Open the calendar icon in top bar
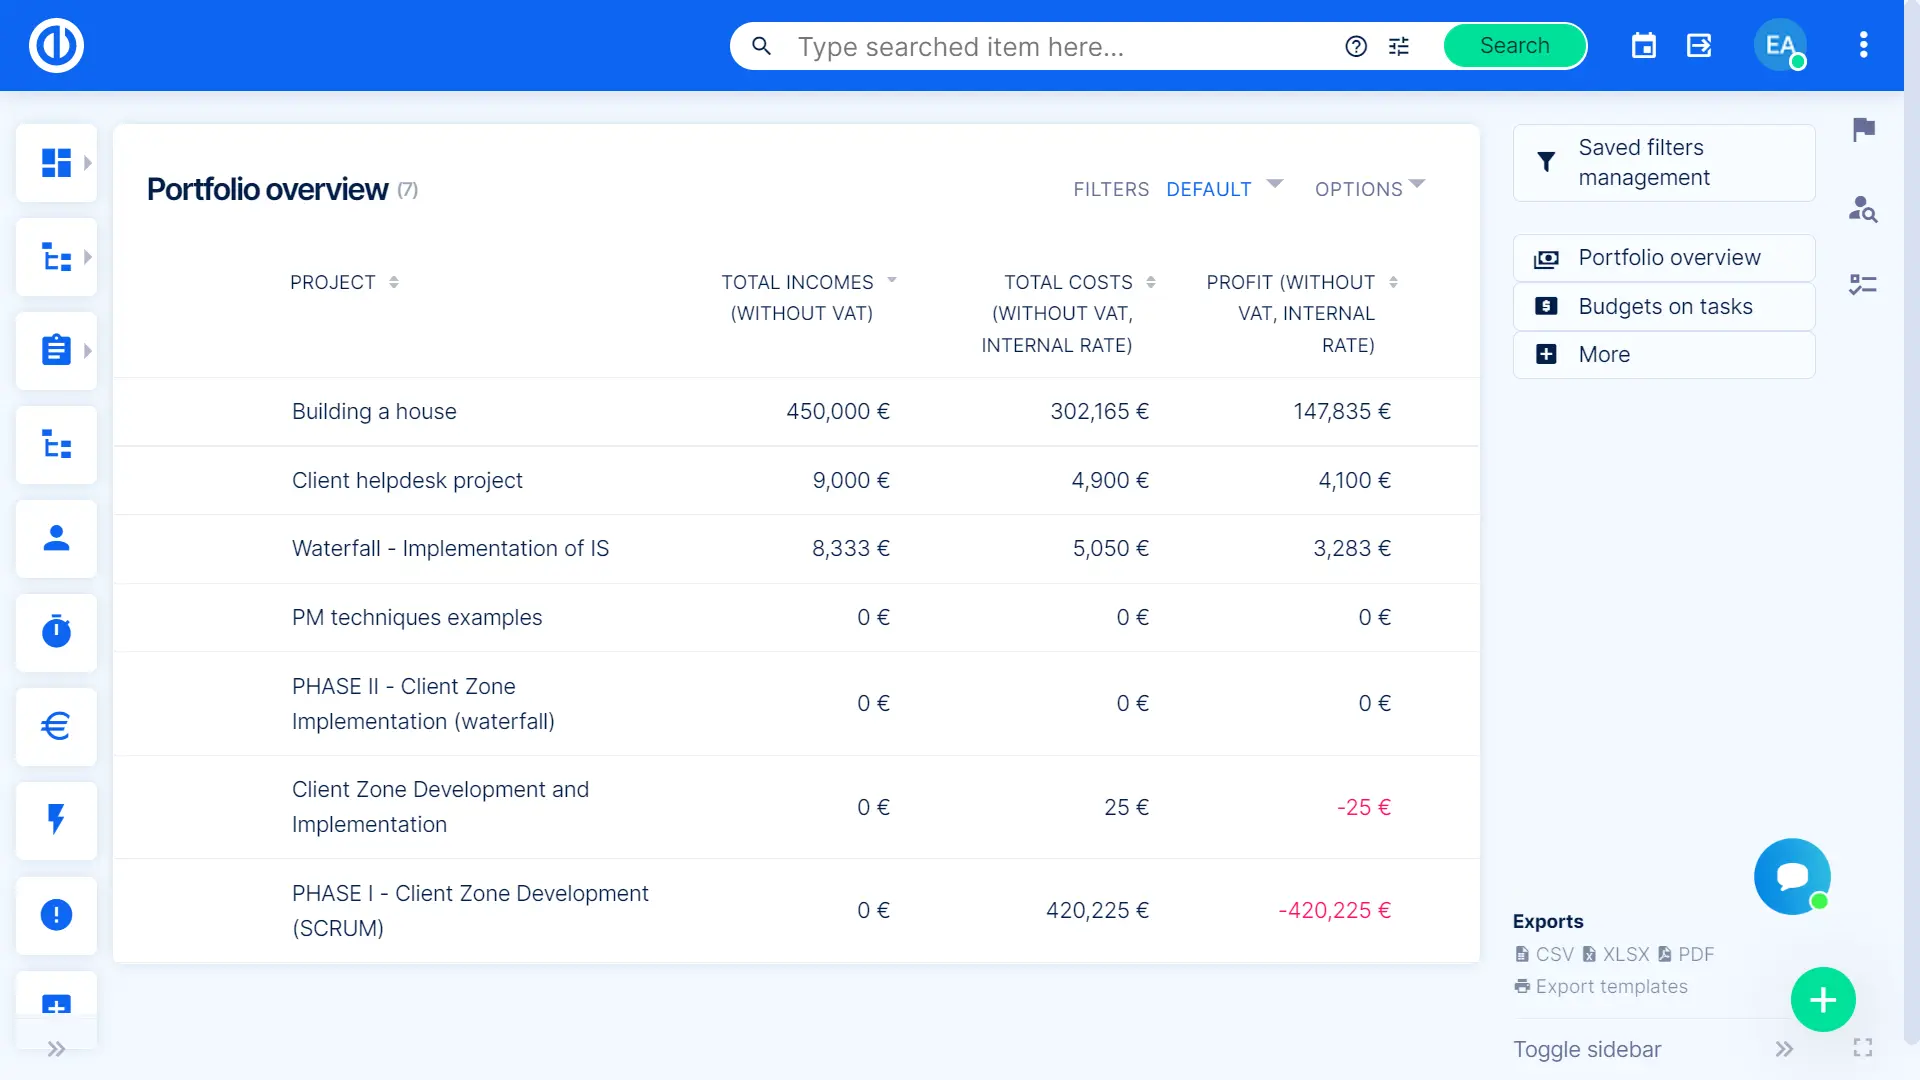 pos(1643,46)
